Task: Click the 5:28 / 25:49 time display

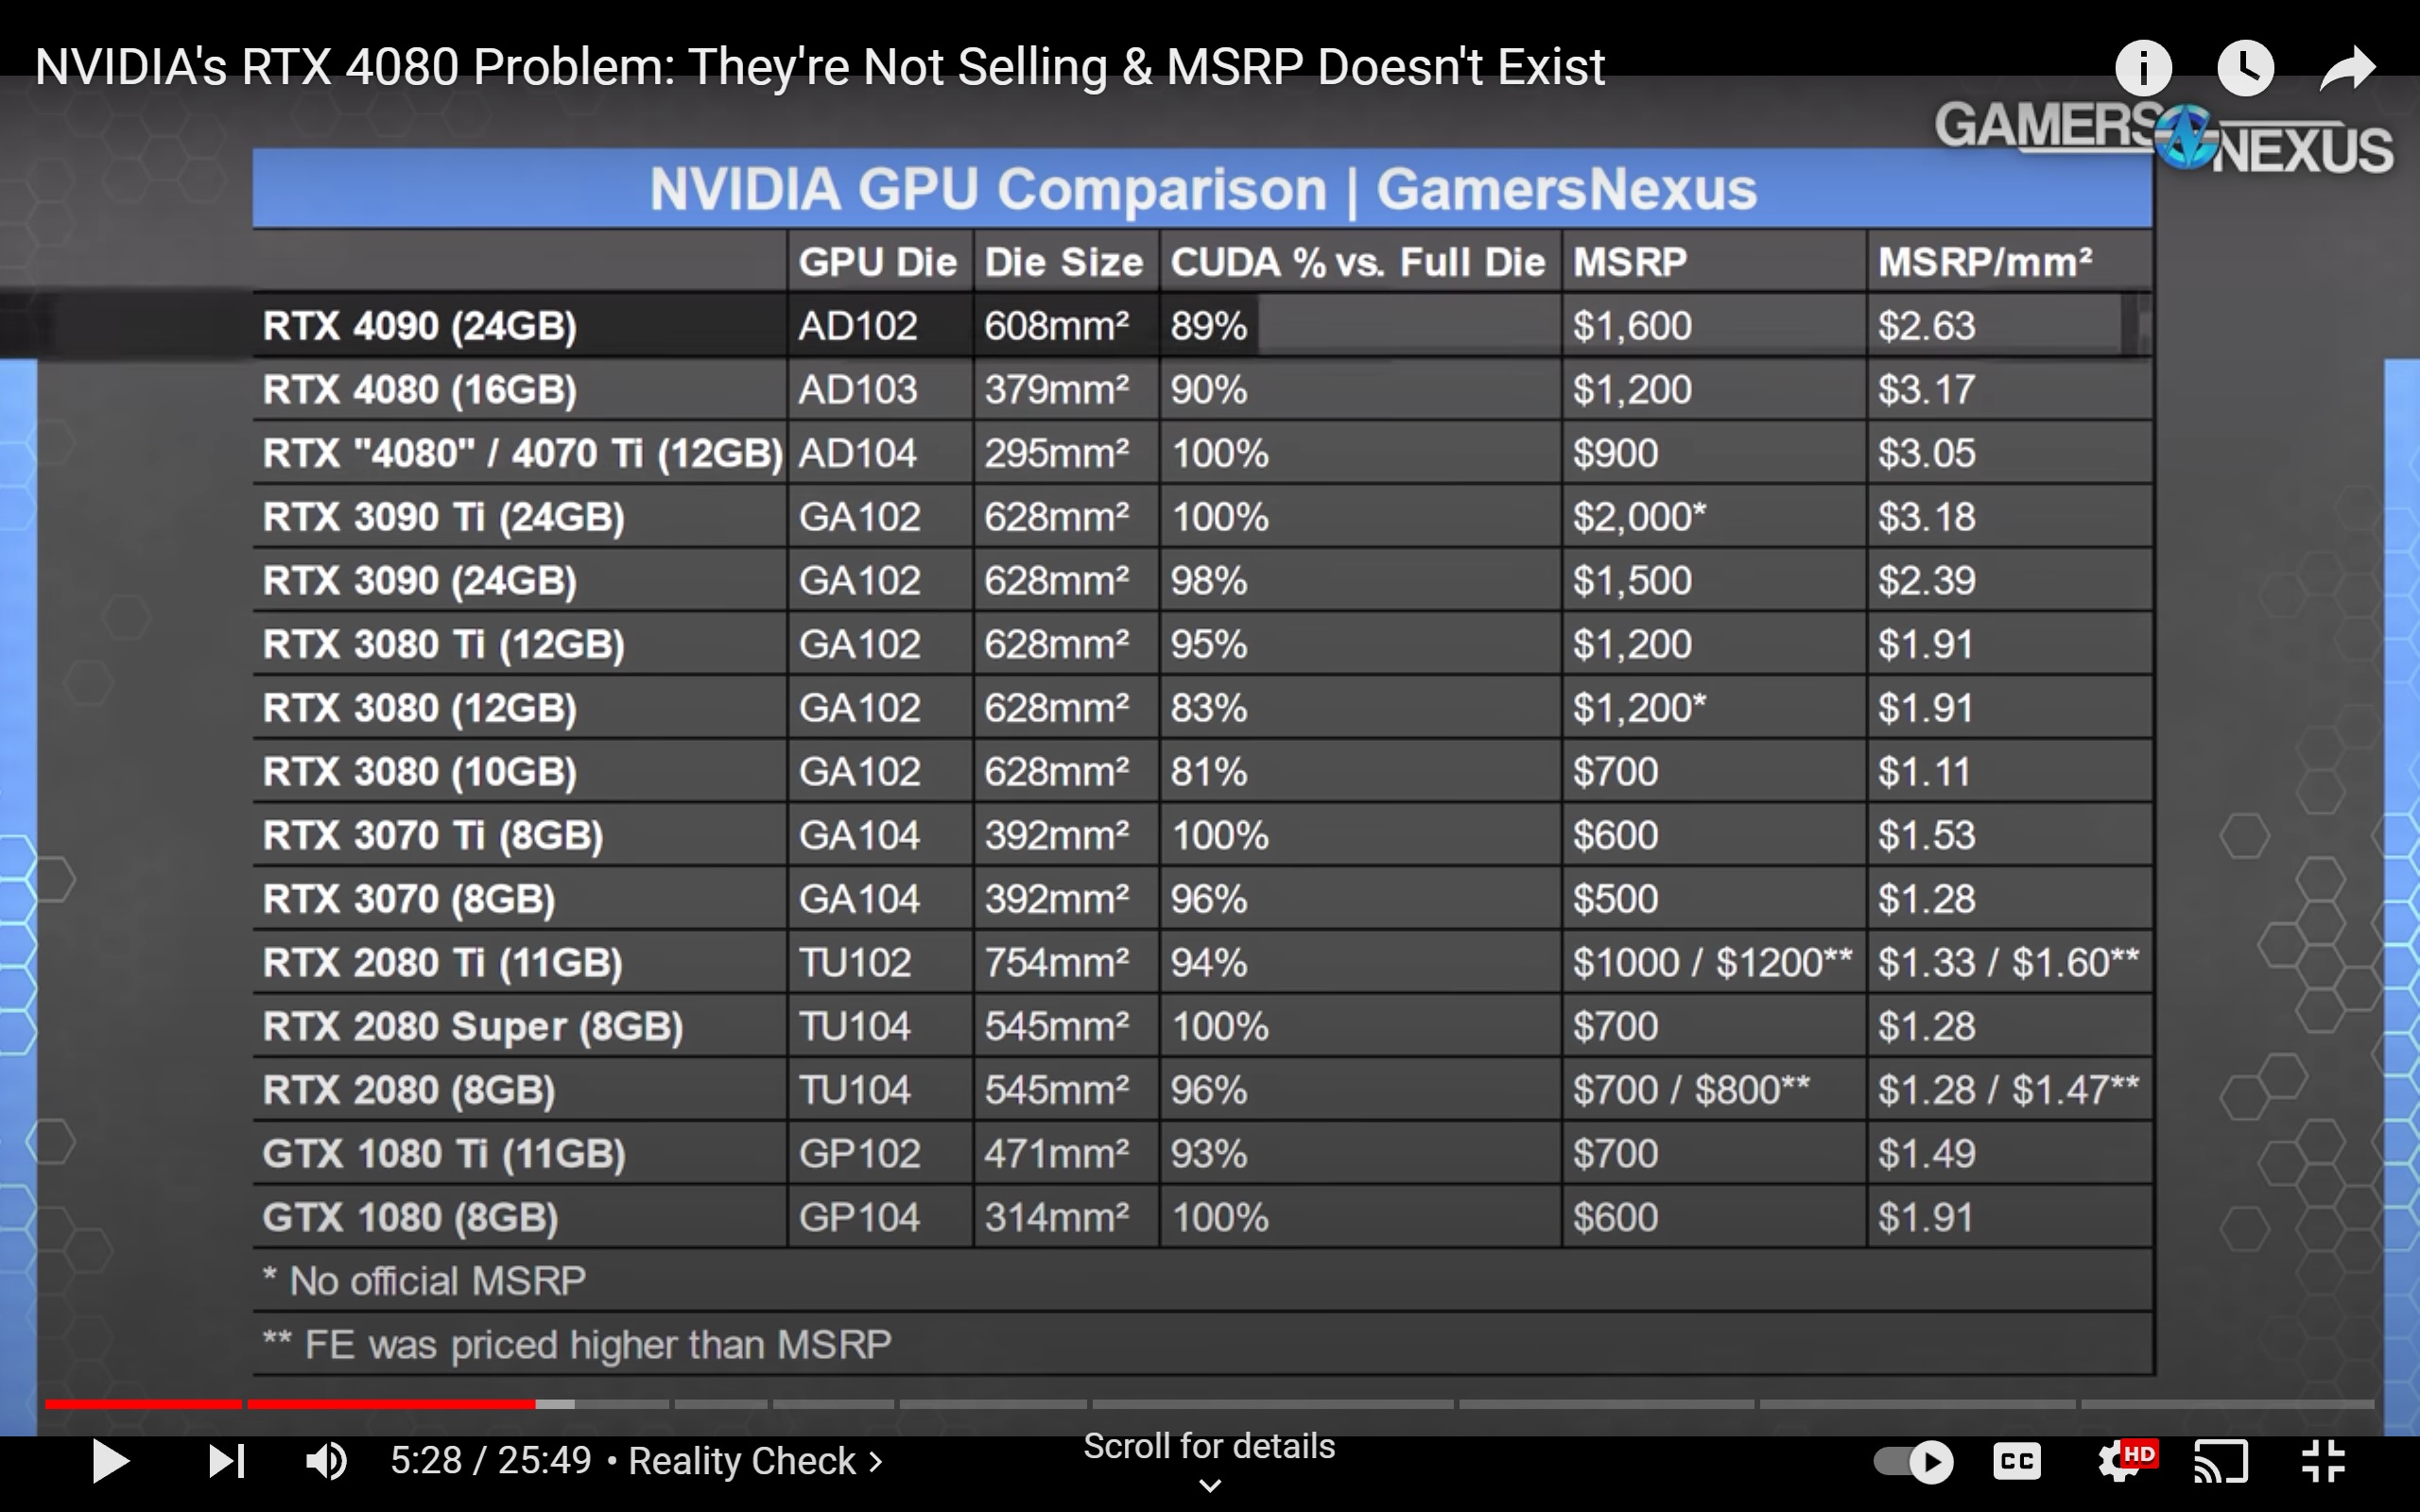Action: tap(490, 1461)
